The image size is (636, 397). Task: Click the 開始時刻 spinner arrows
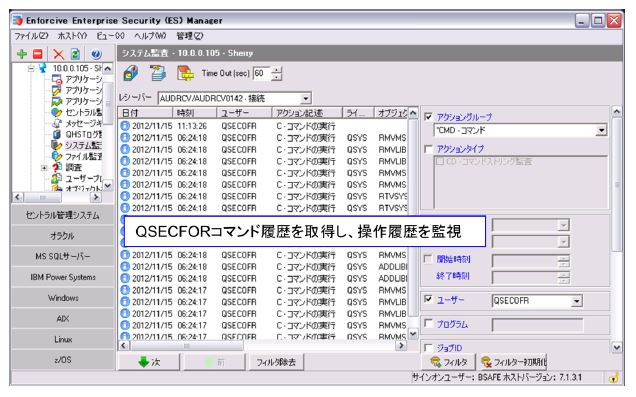click(563, 261)
